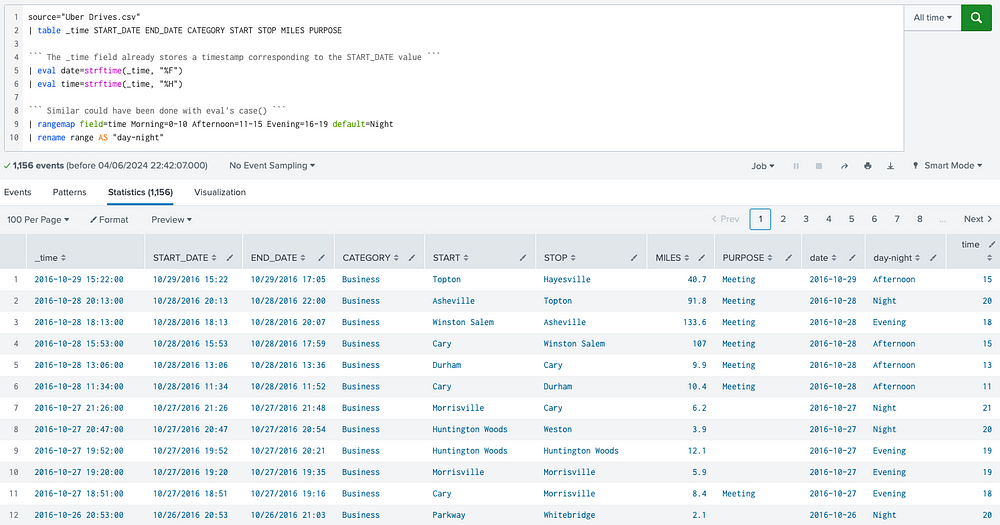Image resolution: width=1000 pixels, height=525 pixels.
Task: Sort by day-night using its sort arrows
Action: (917, 258)
